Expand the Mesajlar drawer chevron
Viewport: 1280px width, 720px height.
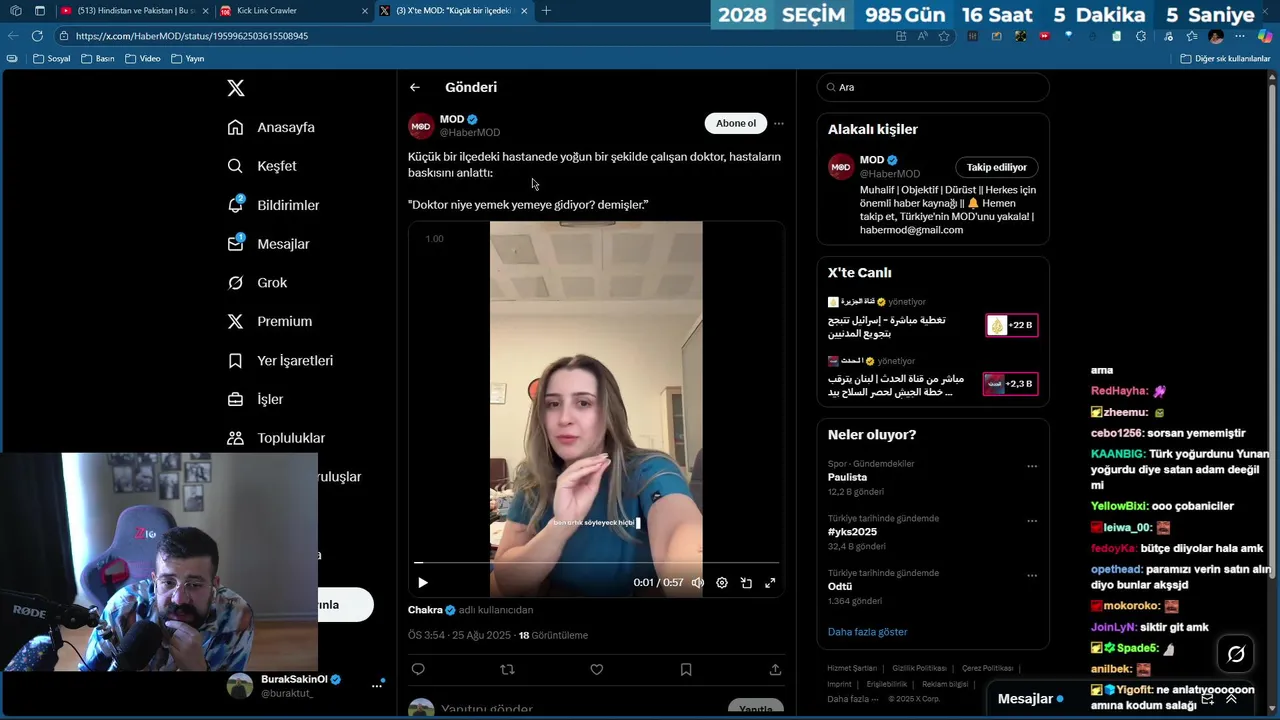tap(1231, 699)
